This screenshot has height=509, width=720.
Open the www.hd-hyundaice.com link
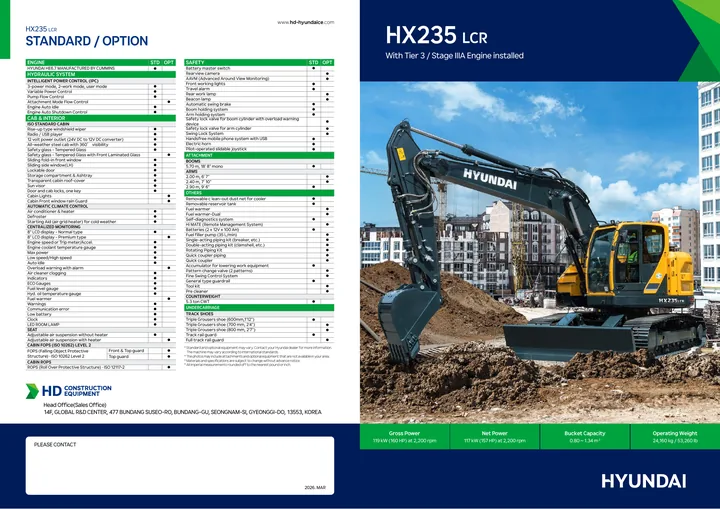coord(305,22)
